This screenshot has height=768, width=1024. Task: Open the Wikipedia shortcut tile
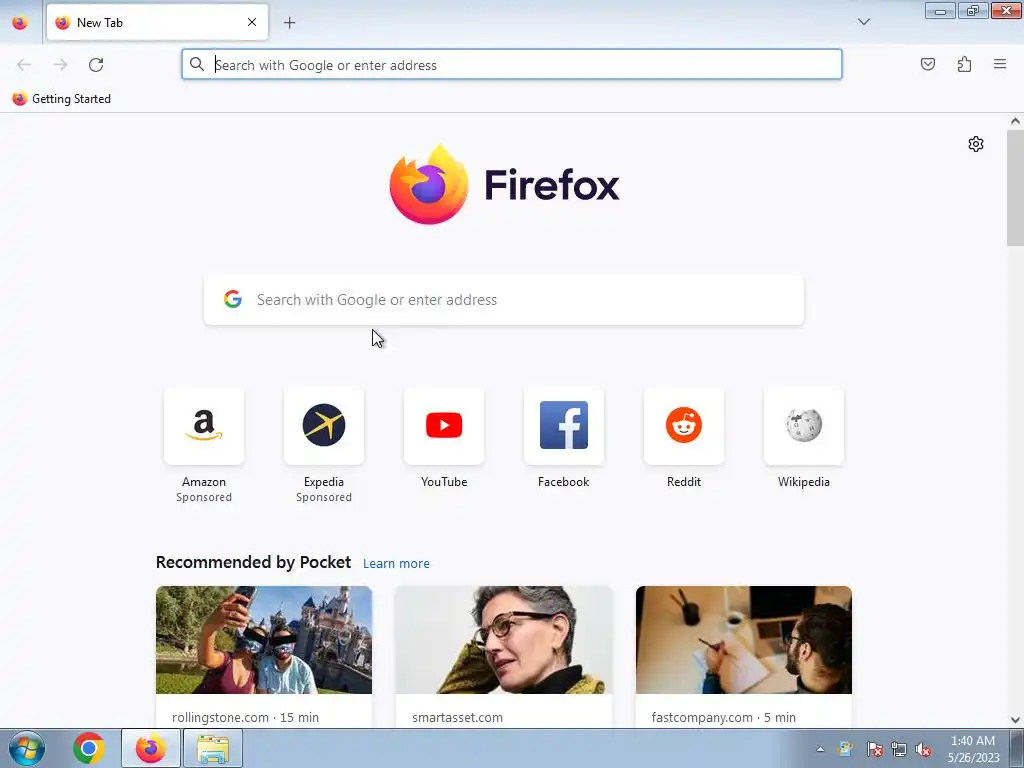pyautogui.click(x=804, y=426)
